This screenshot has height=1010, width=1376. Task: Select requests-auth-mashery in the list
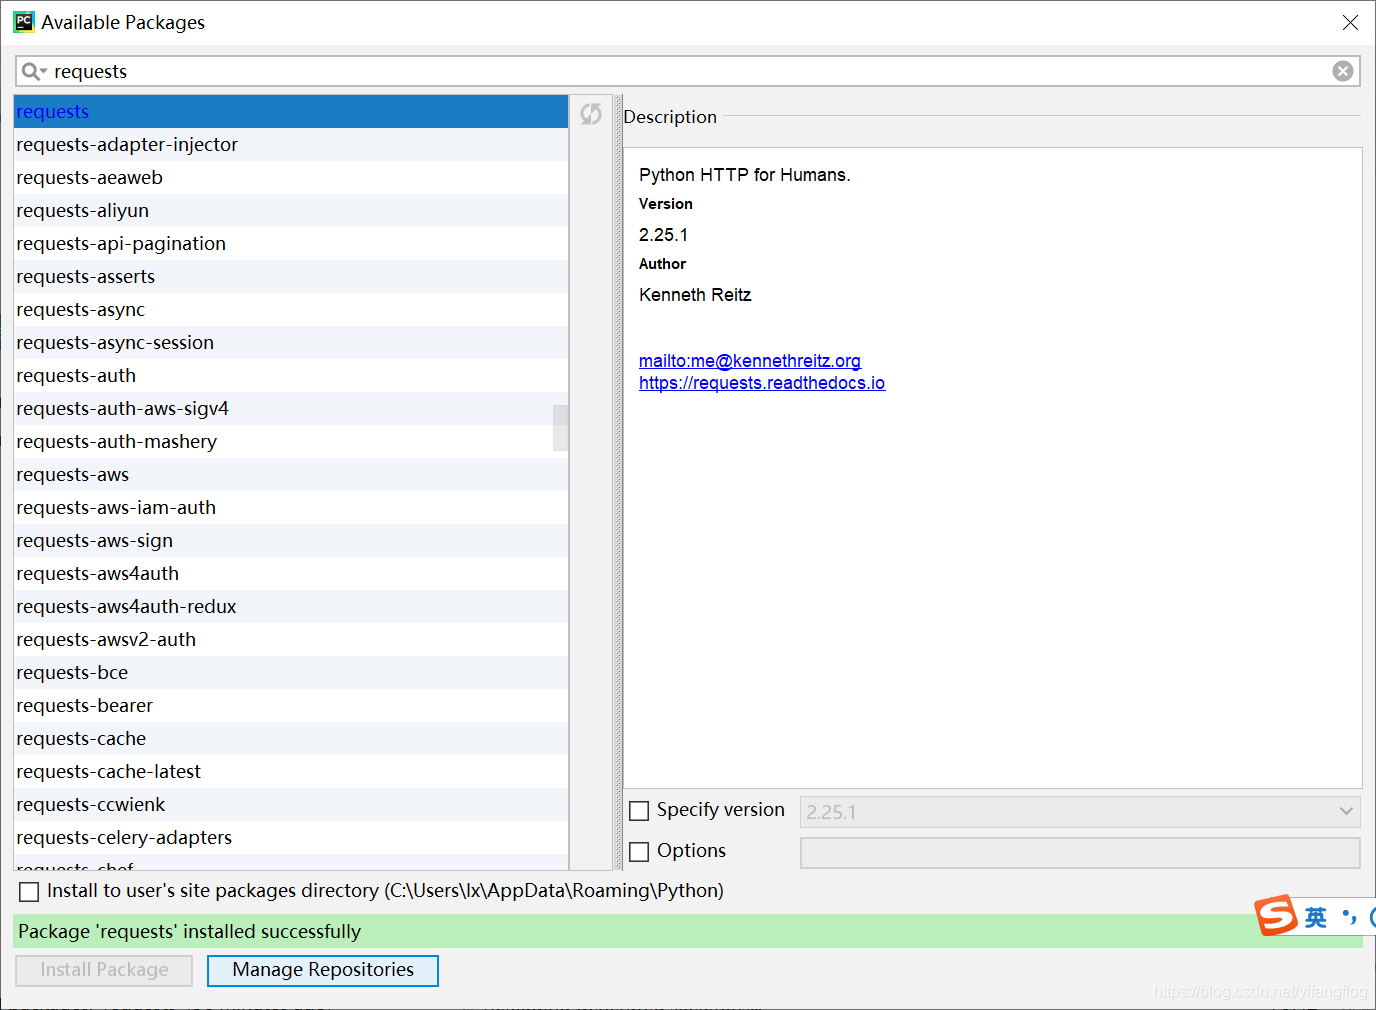(291, 441)
